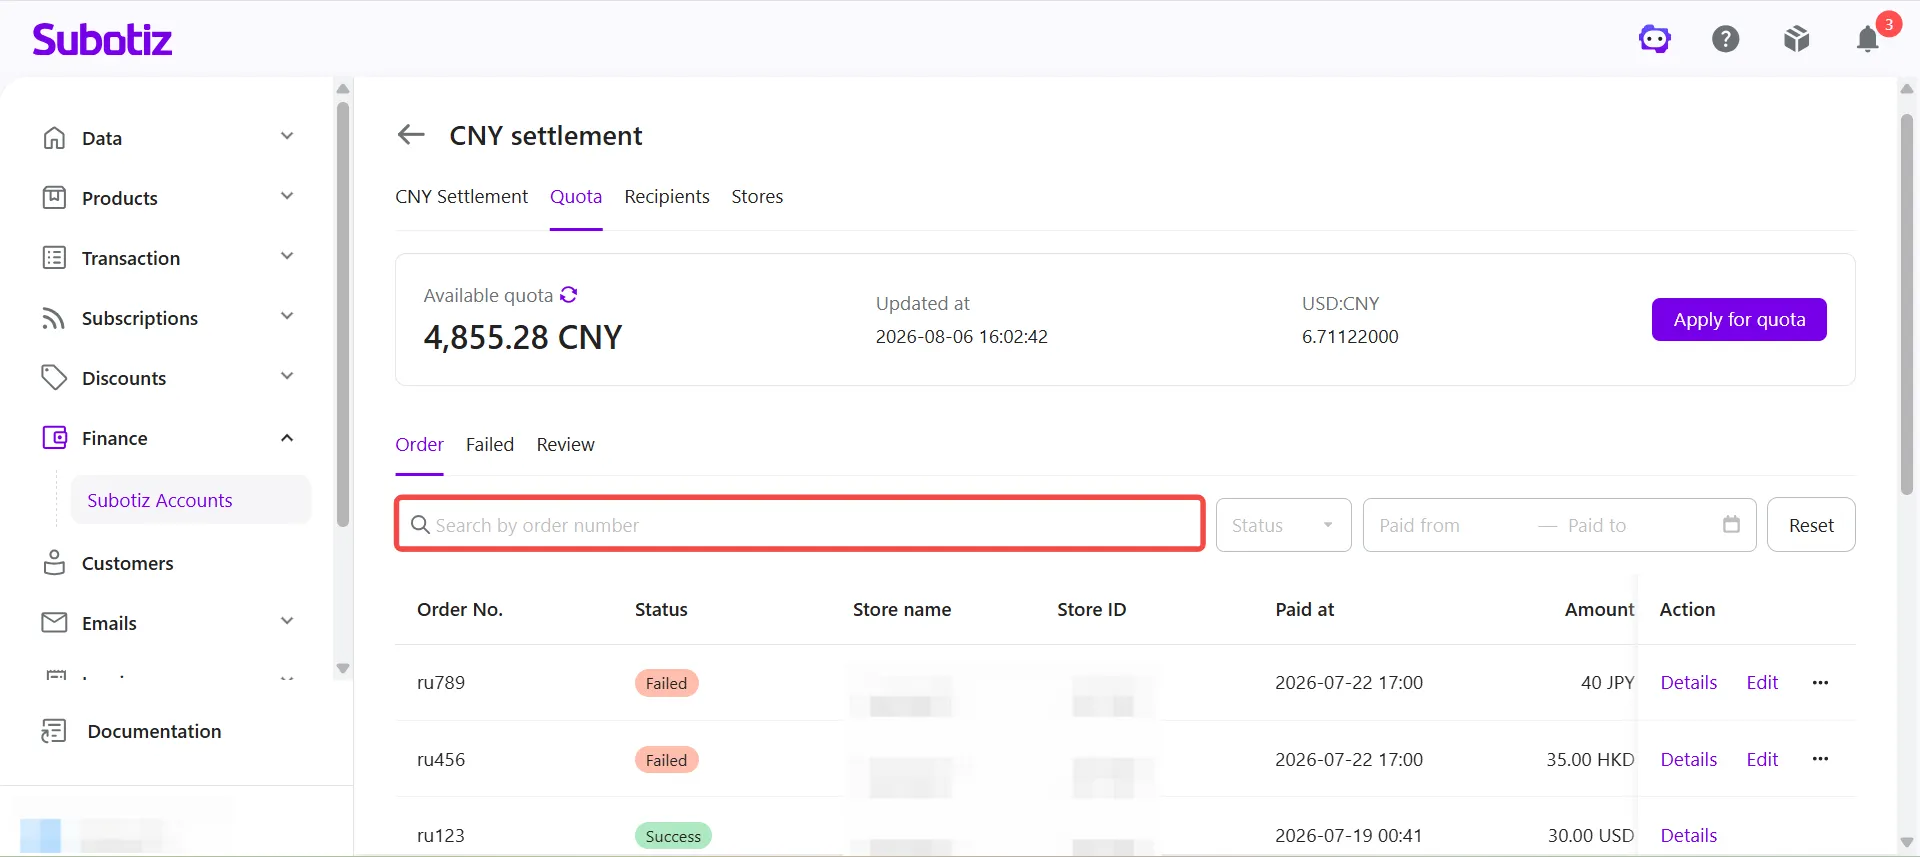The image size is (1920, 857).
Task: Click the Subotiz logo
Action: tap(102, 39)
